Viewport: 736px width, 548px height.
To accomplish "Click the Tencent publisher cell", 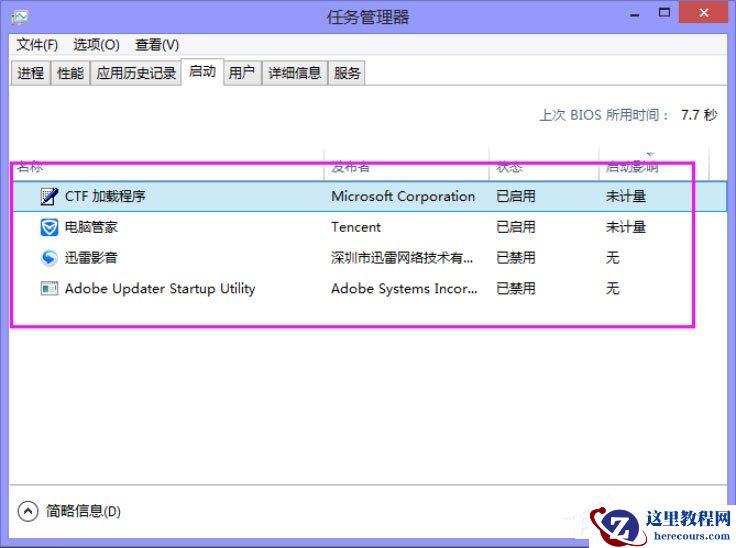I will click(356, 227).
